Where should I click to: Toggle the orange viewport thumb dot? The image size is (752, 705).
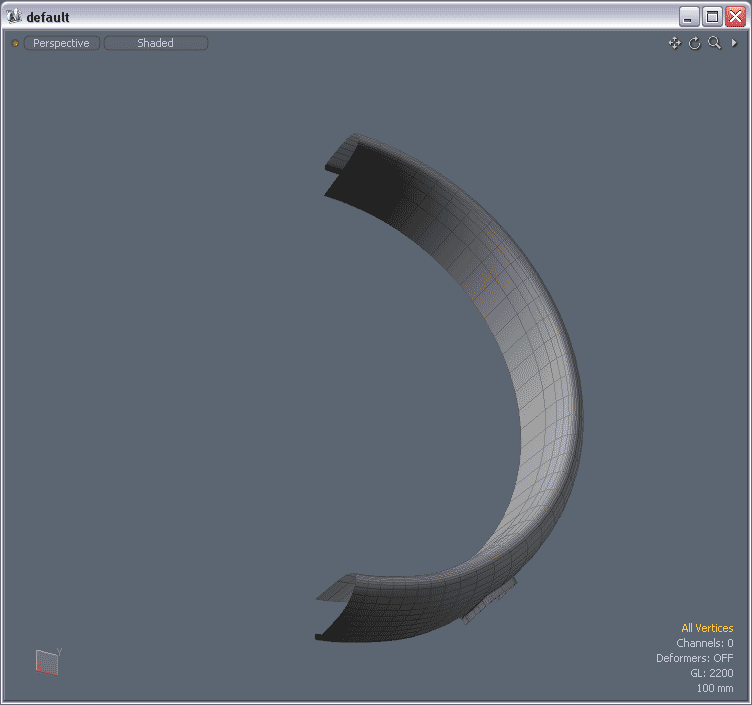(15, 43)
